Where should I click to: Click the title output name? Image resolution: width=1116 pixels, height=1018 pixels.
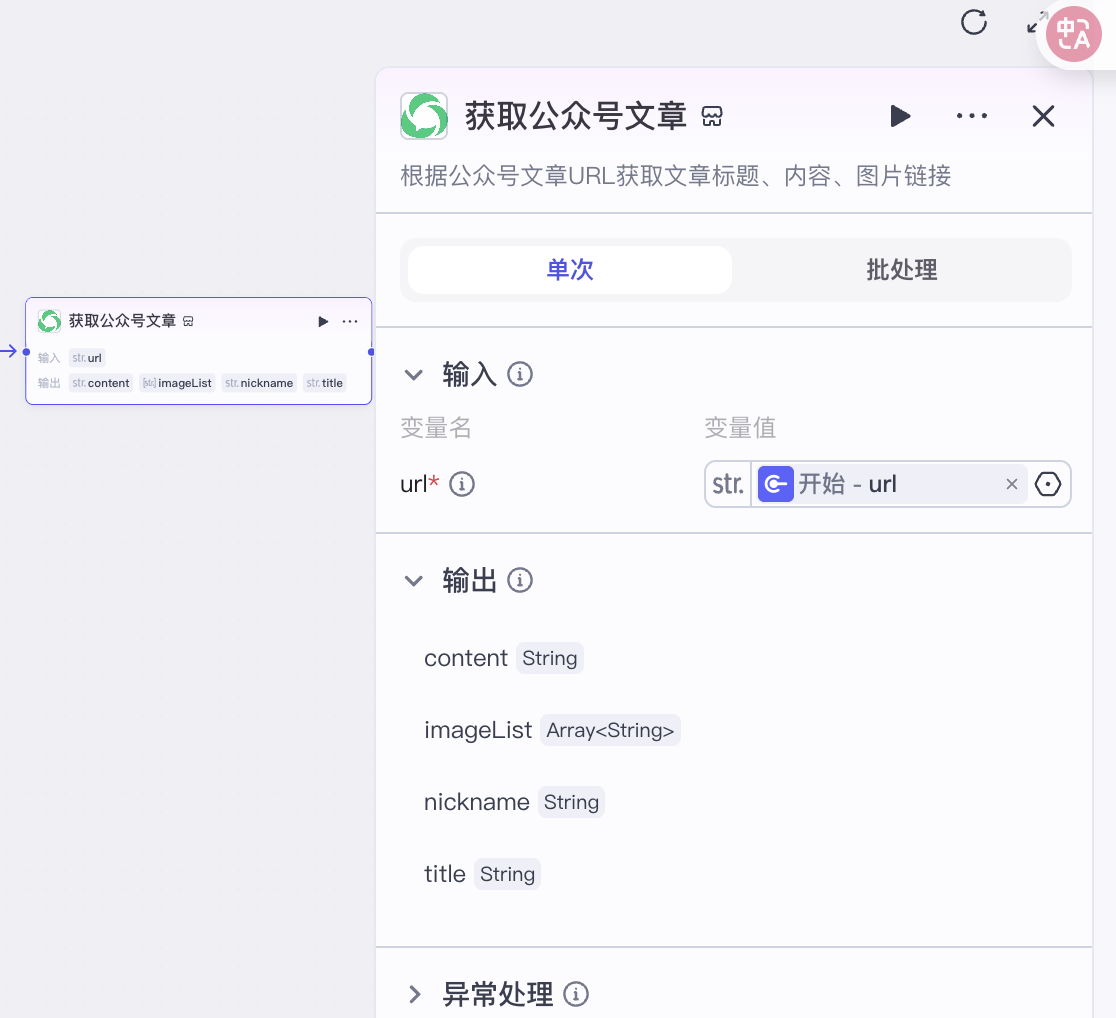pos(445,874)
